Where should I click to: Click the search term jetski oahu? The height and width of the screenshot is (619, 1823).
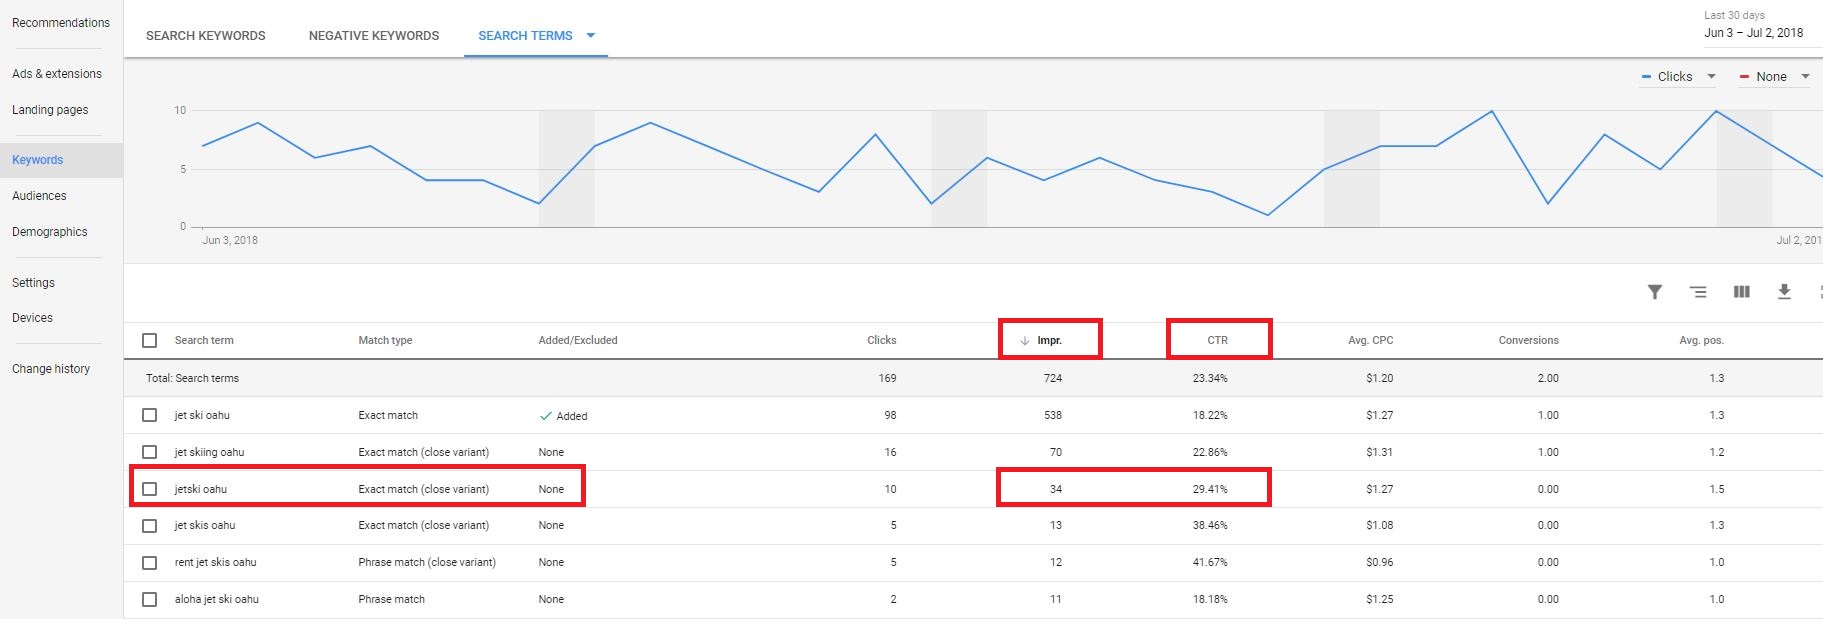coord(200,489)
